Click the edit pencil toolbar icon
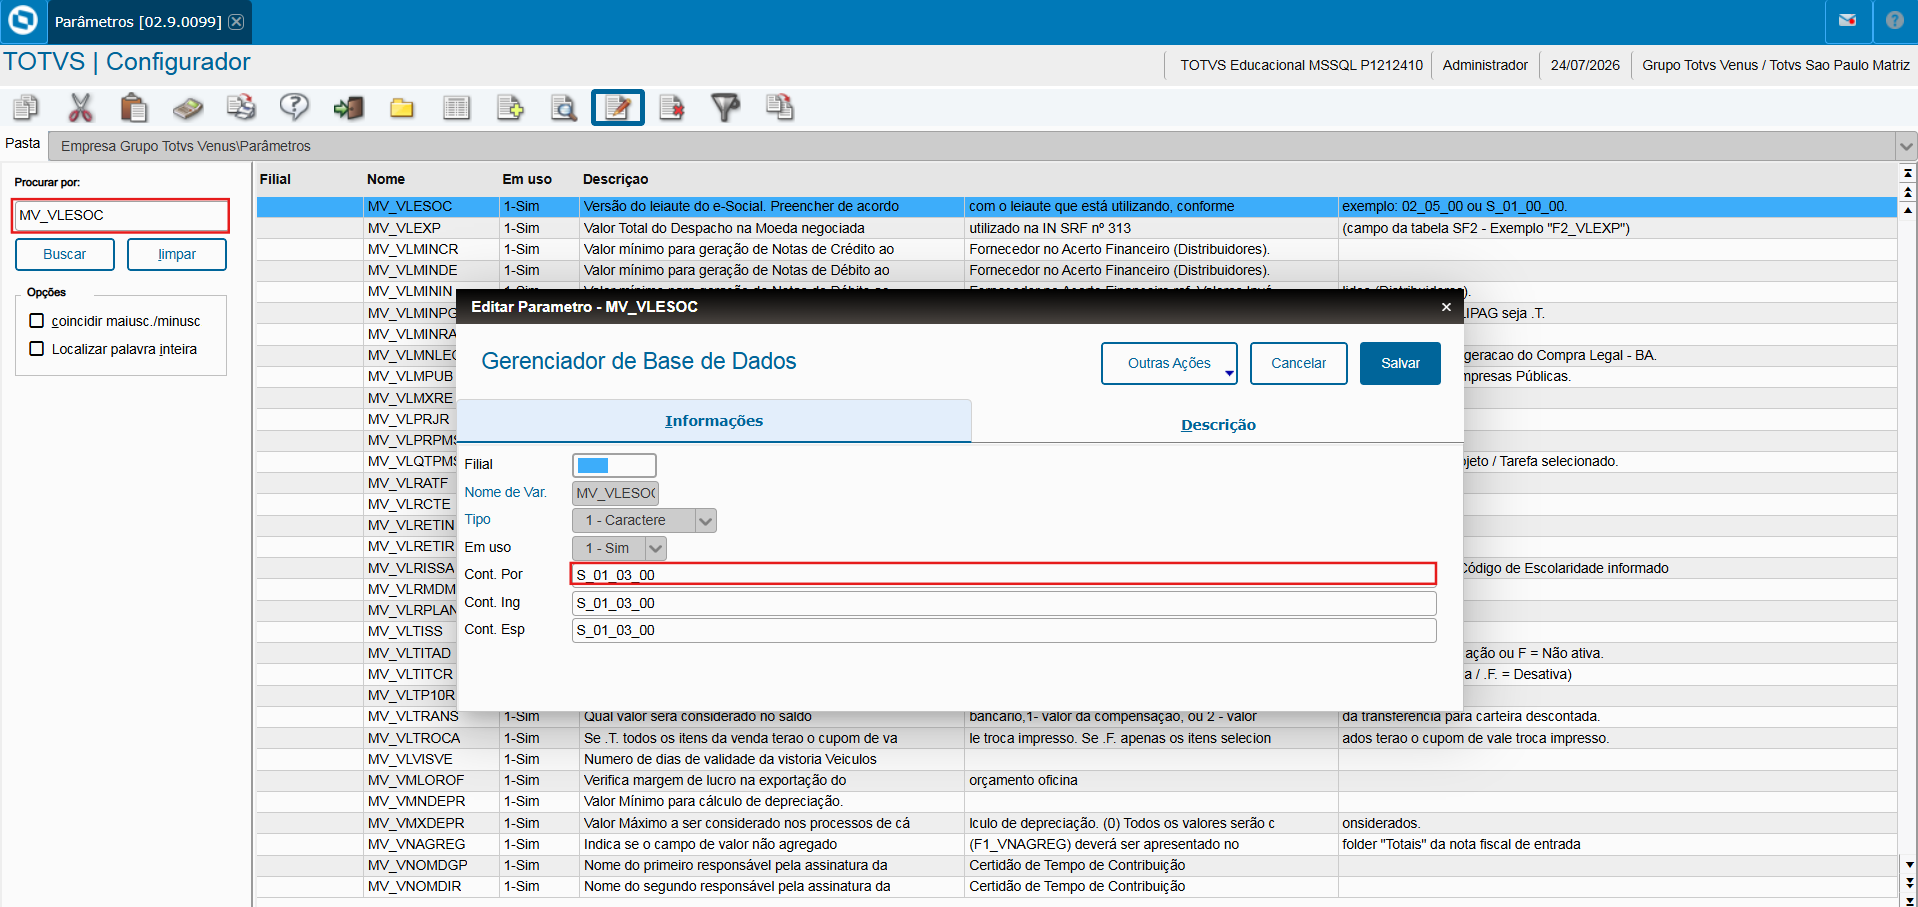This screenshot has height=907, width=1918. click(618, 107)
